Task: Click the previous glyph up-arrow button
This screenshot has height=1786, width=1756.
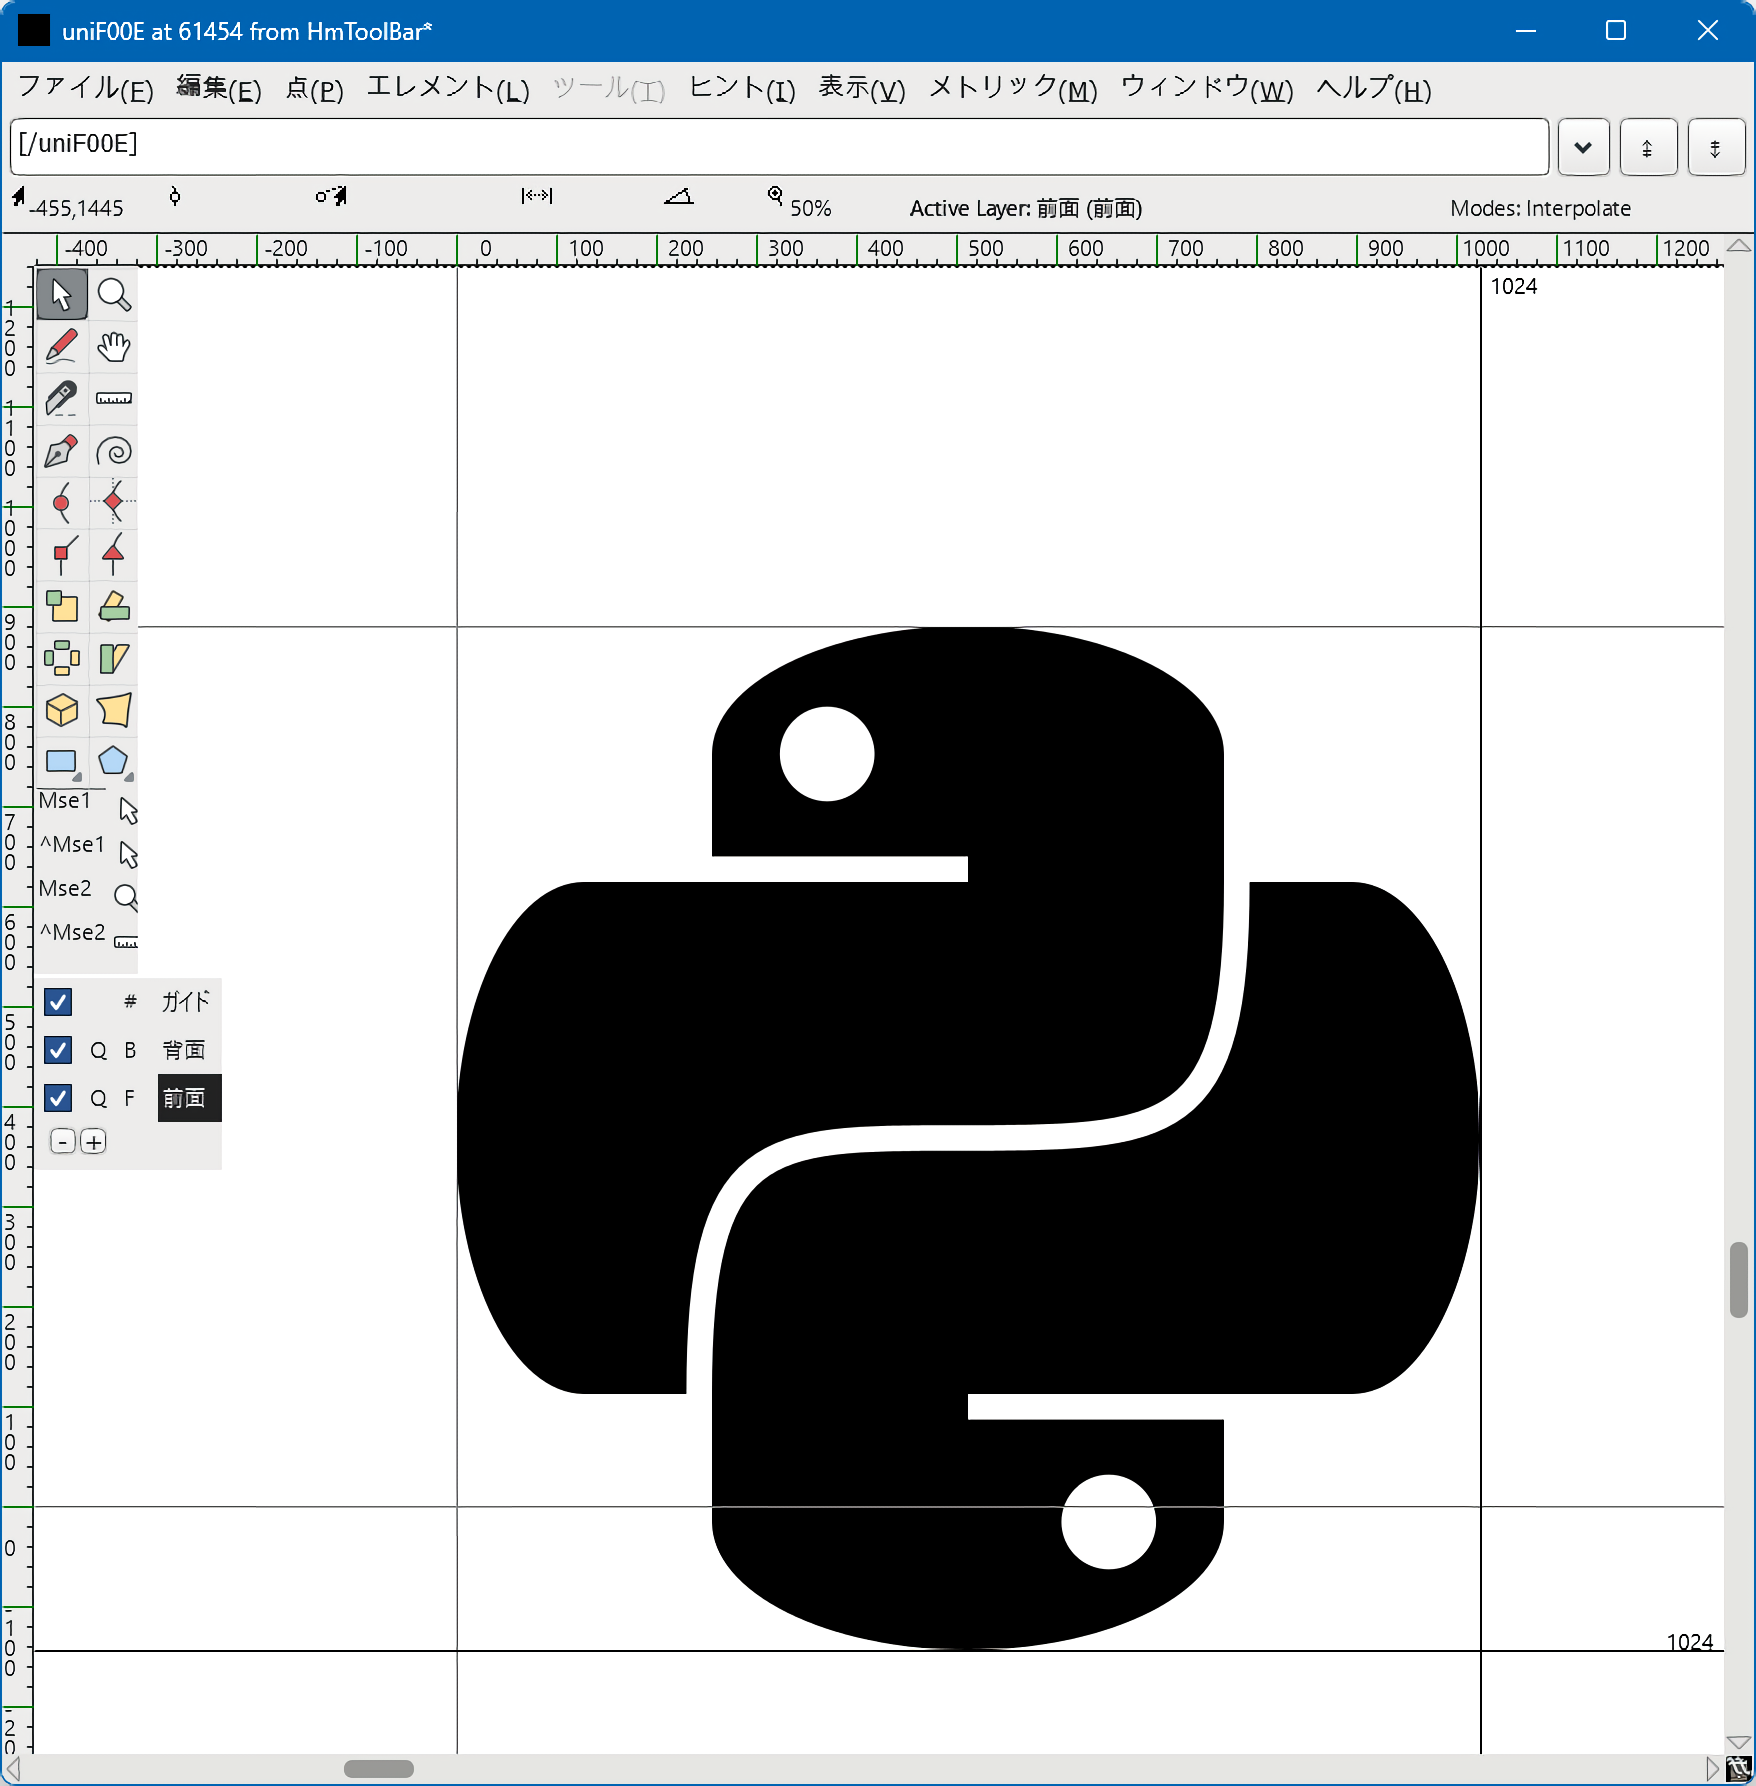Action: [x=1648, y=147]
